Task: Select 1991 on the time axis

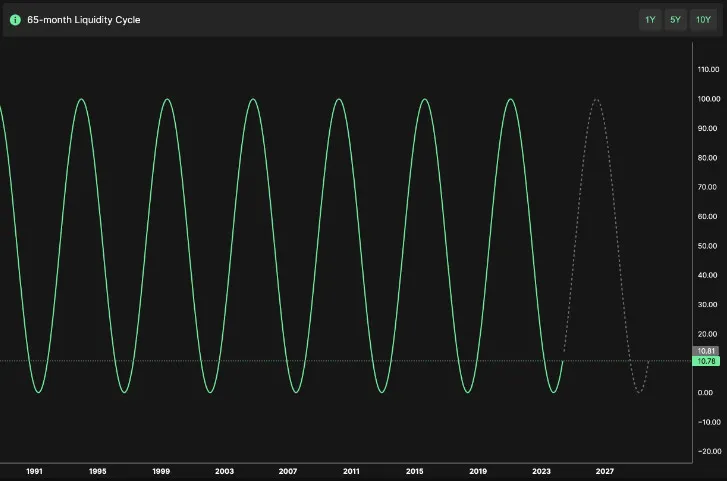Action: (35, 470)
